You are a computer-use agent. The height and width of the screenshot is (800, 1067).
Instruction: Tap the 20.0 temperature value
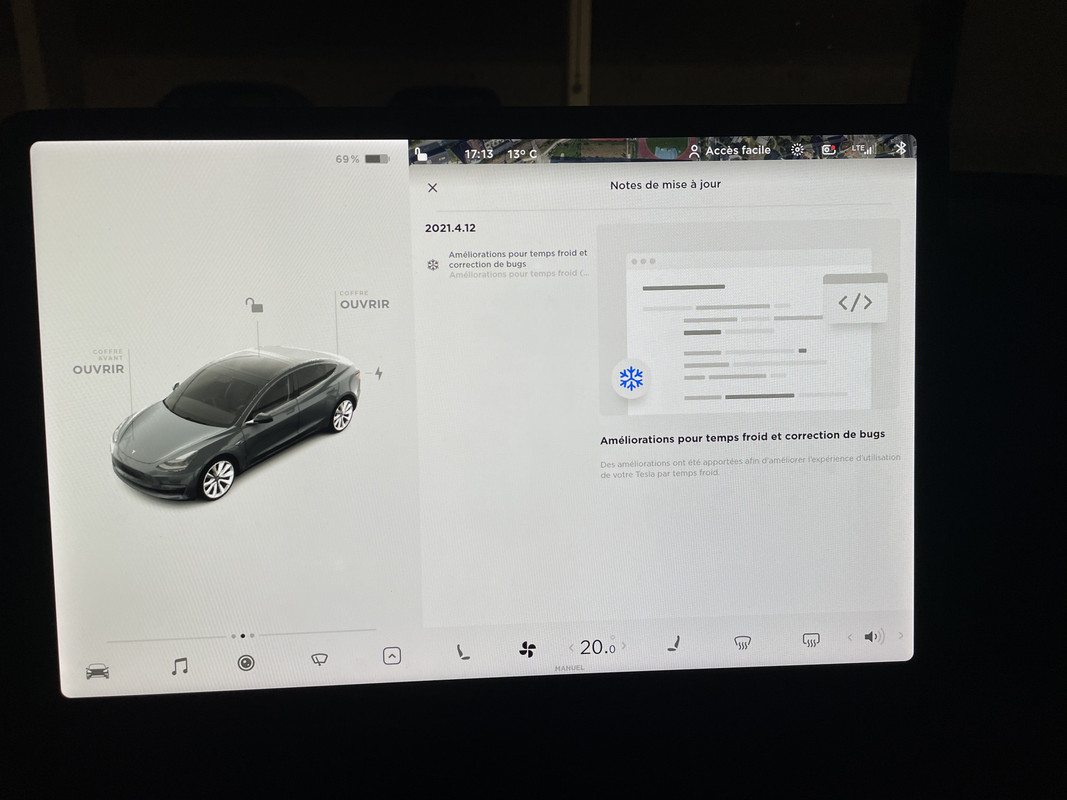tap(597, 647)
